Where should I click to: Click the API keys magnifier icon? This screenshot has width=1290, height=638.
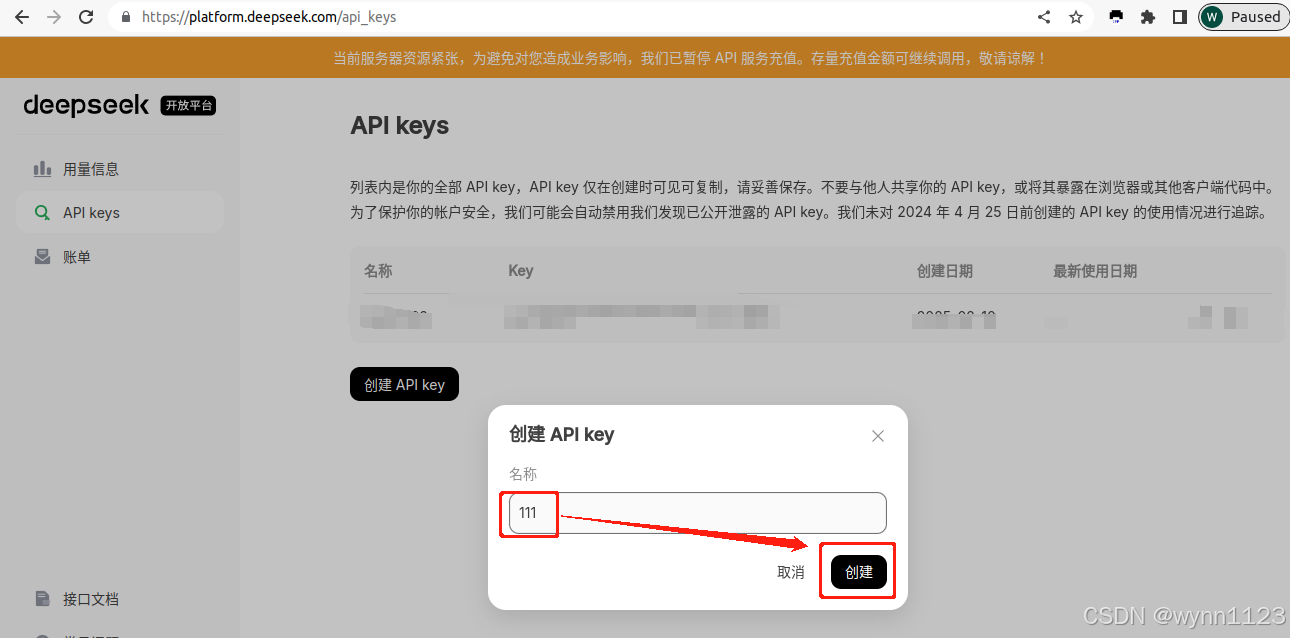pyautogui.click(x=42, y=213)
